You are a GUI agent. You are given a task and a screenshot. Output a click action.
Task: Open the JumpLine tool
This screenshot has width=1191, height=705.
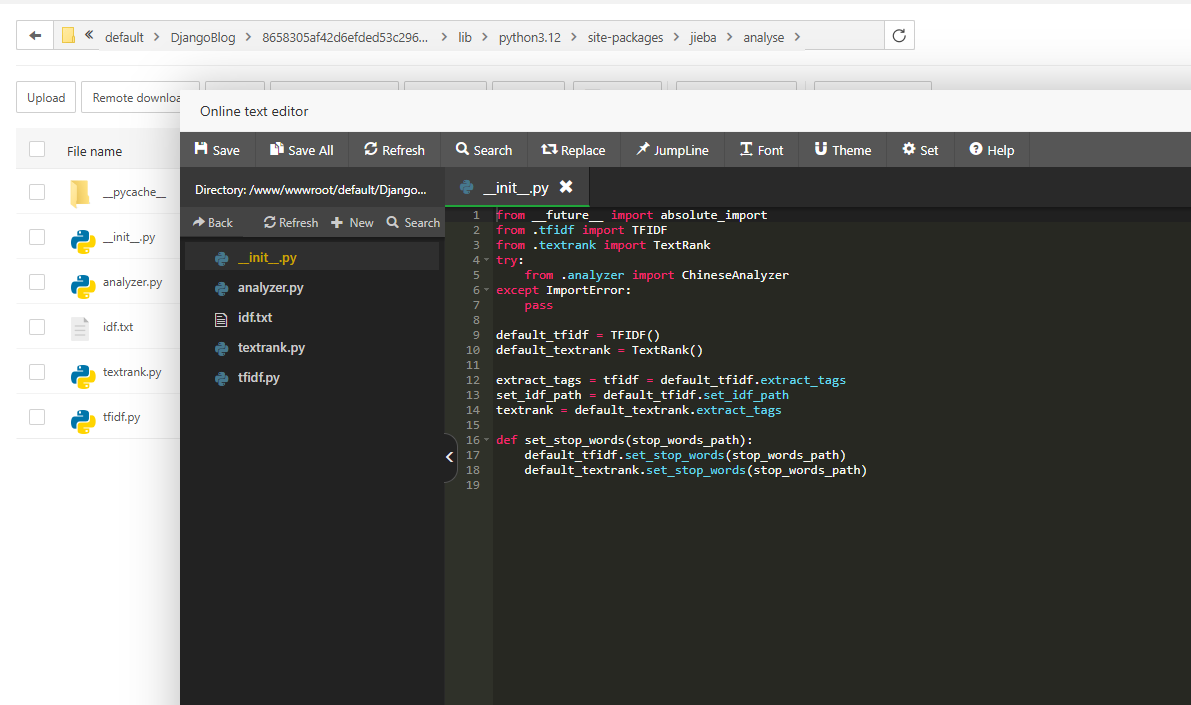(671, 150)
